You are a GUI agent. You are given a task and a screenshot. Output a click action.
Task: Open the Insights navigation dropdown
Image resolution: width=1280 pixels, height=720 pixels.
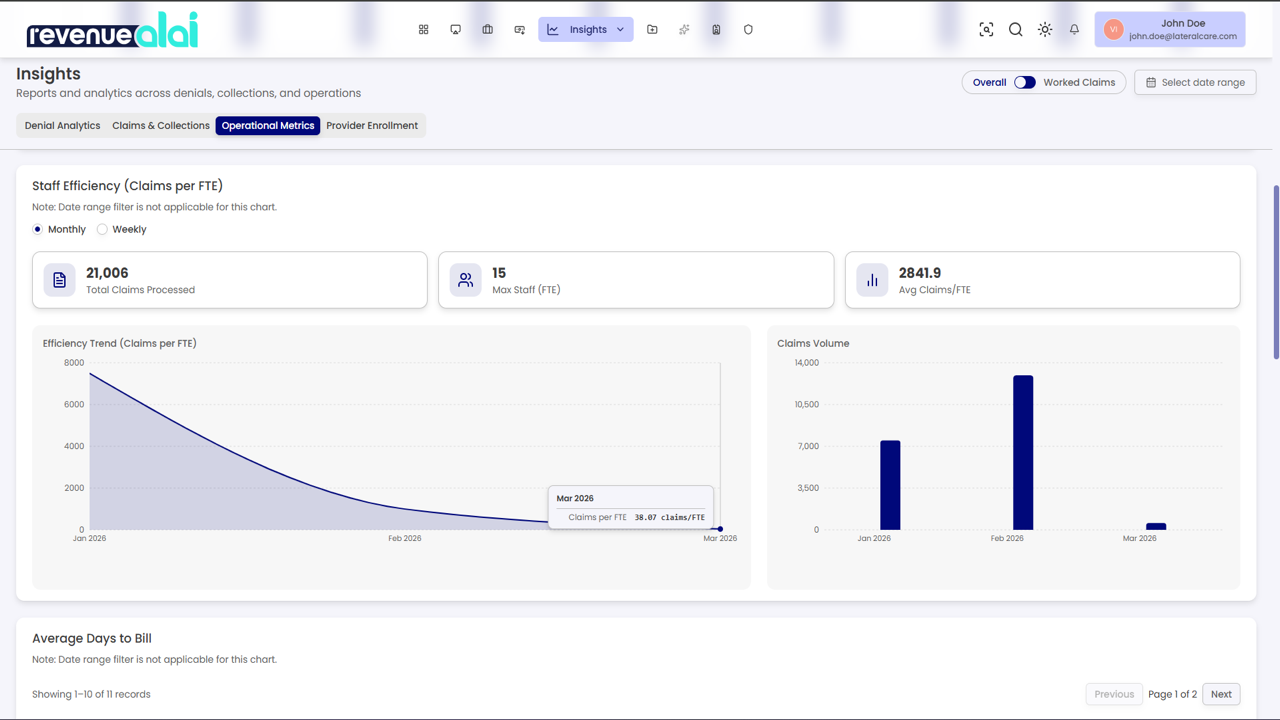click(x=586, y=30)
